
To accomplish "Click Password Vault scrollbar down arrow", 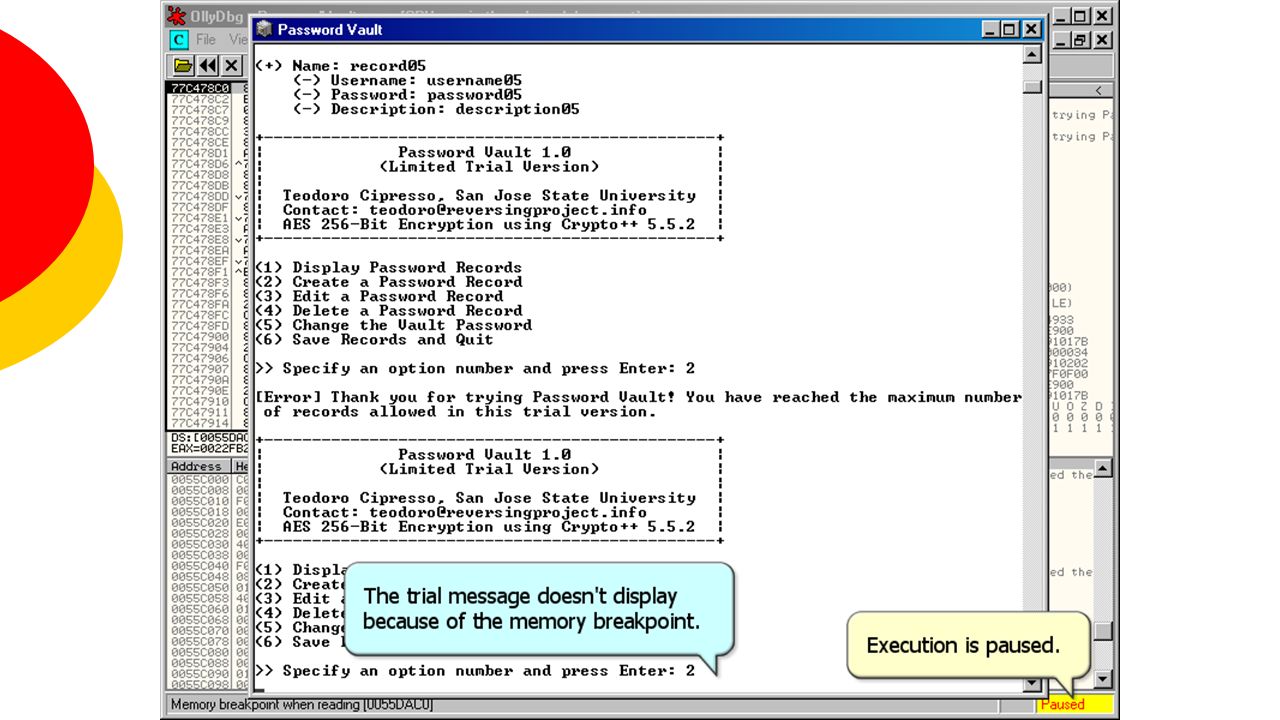I will (1033, 685).
